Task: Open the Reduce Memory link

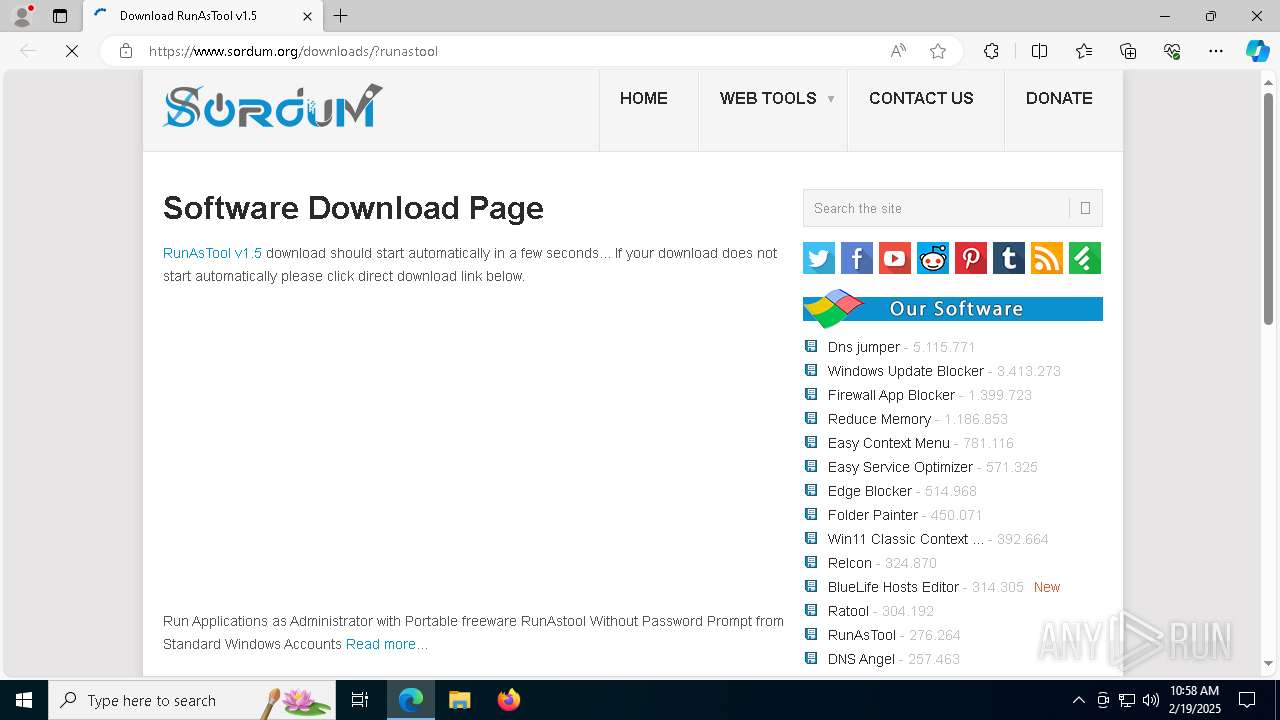Action: (x=879, y=419)
